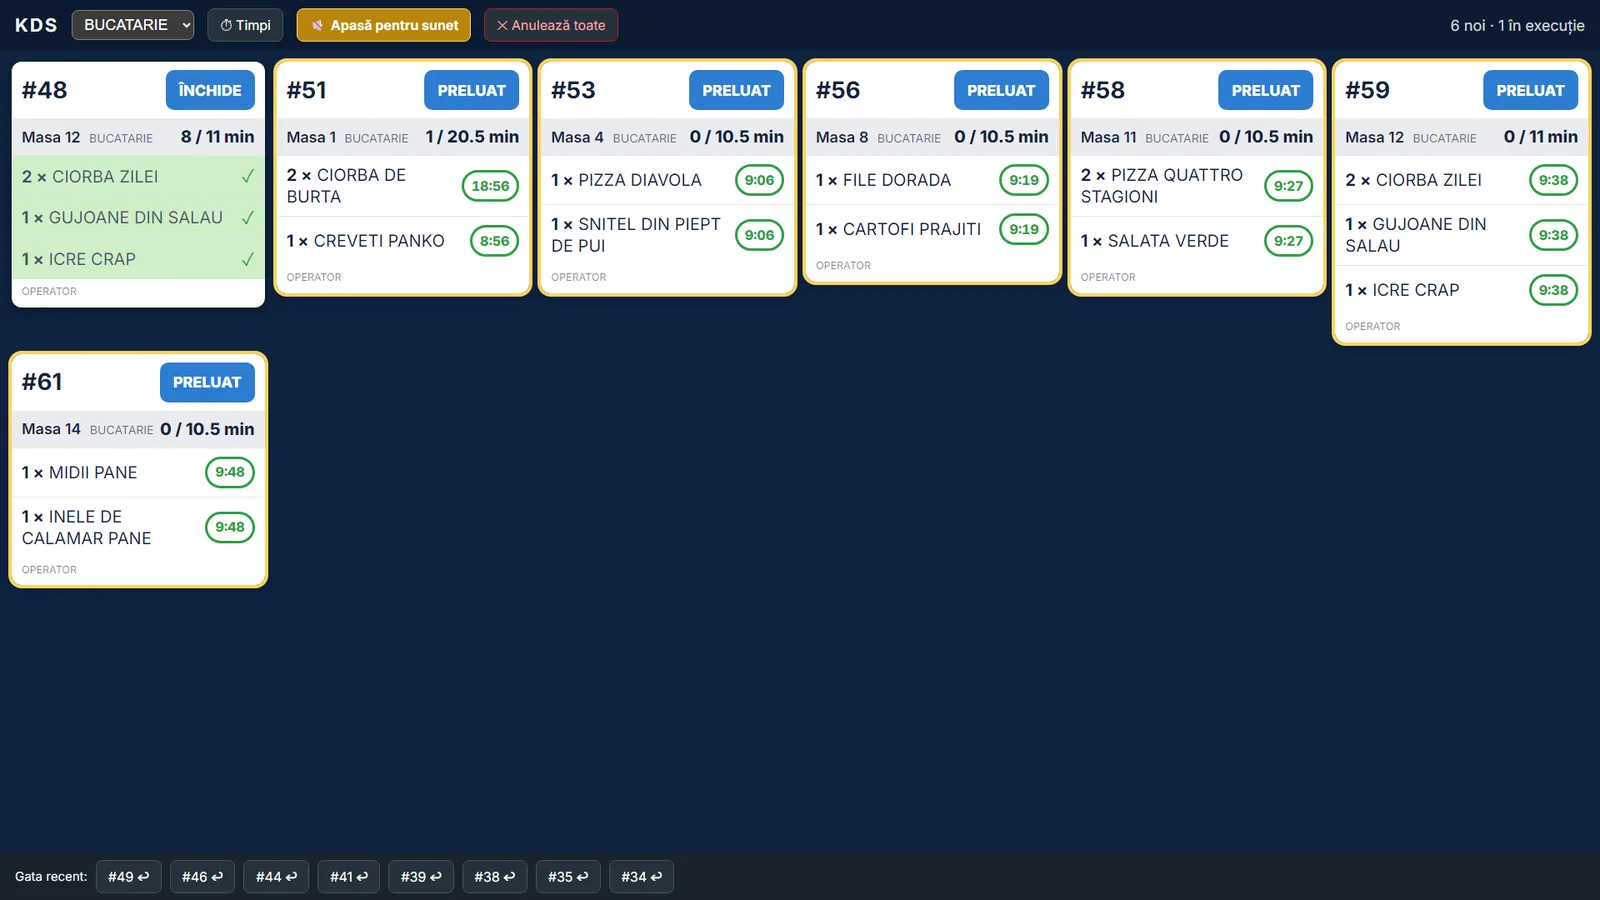Image resolution: width=1600 pixels, height=900 pixels.
Task: Click the 8:56 timer on CREVETI PANKO
Action: coord(494,241)
